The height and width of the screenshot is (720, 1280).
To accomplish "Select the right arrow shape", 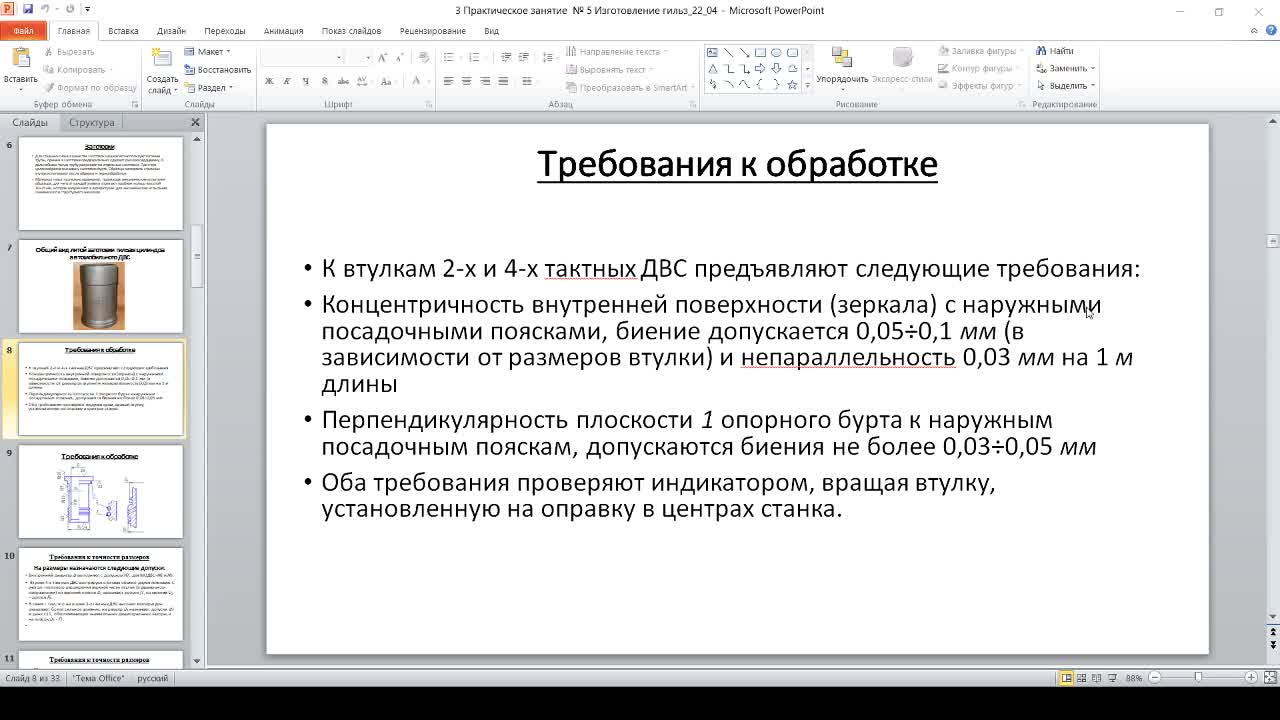I will (760, 69).
